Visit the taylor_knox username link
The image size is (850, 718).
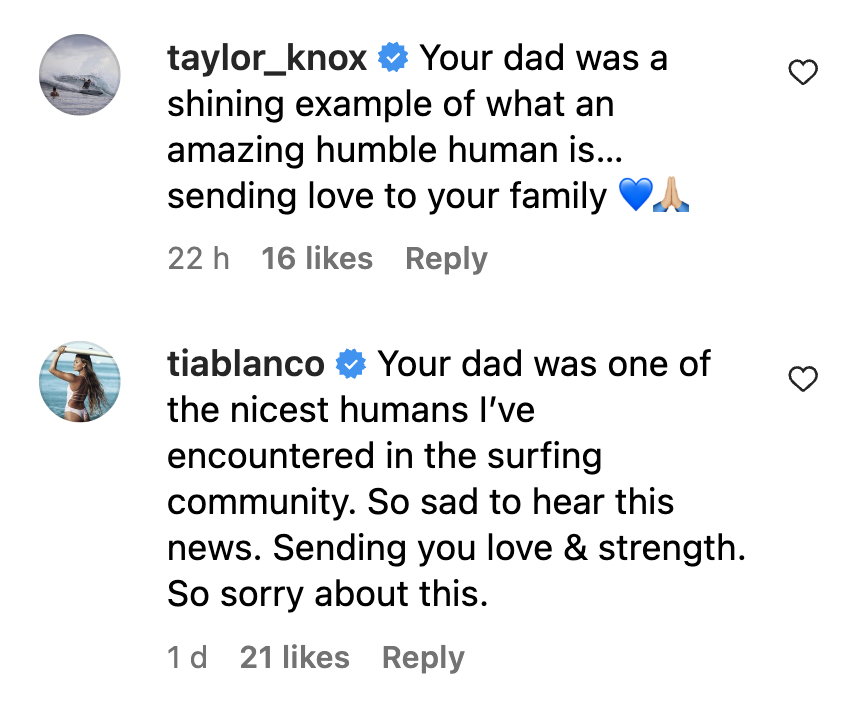(267, 59)
